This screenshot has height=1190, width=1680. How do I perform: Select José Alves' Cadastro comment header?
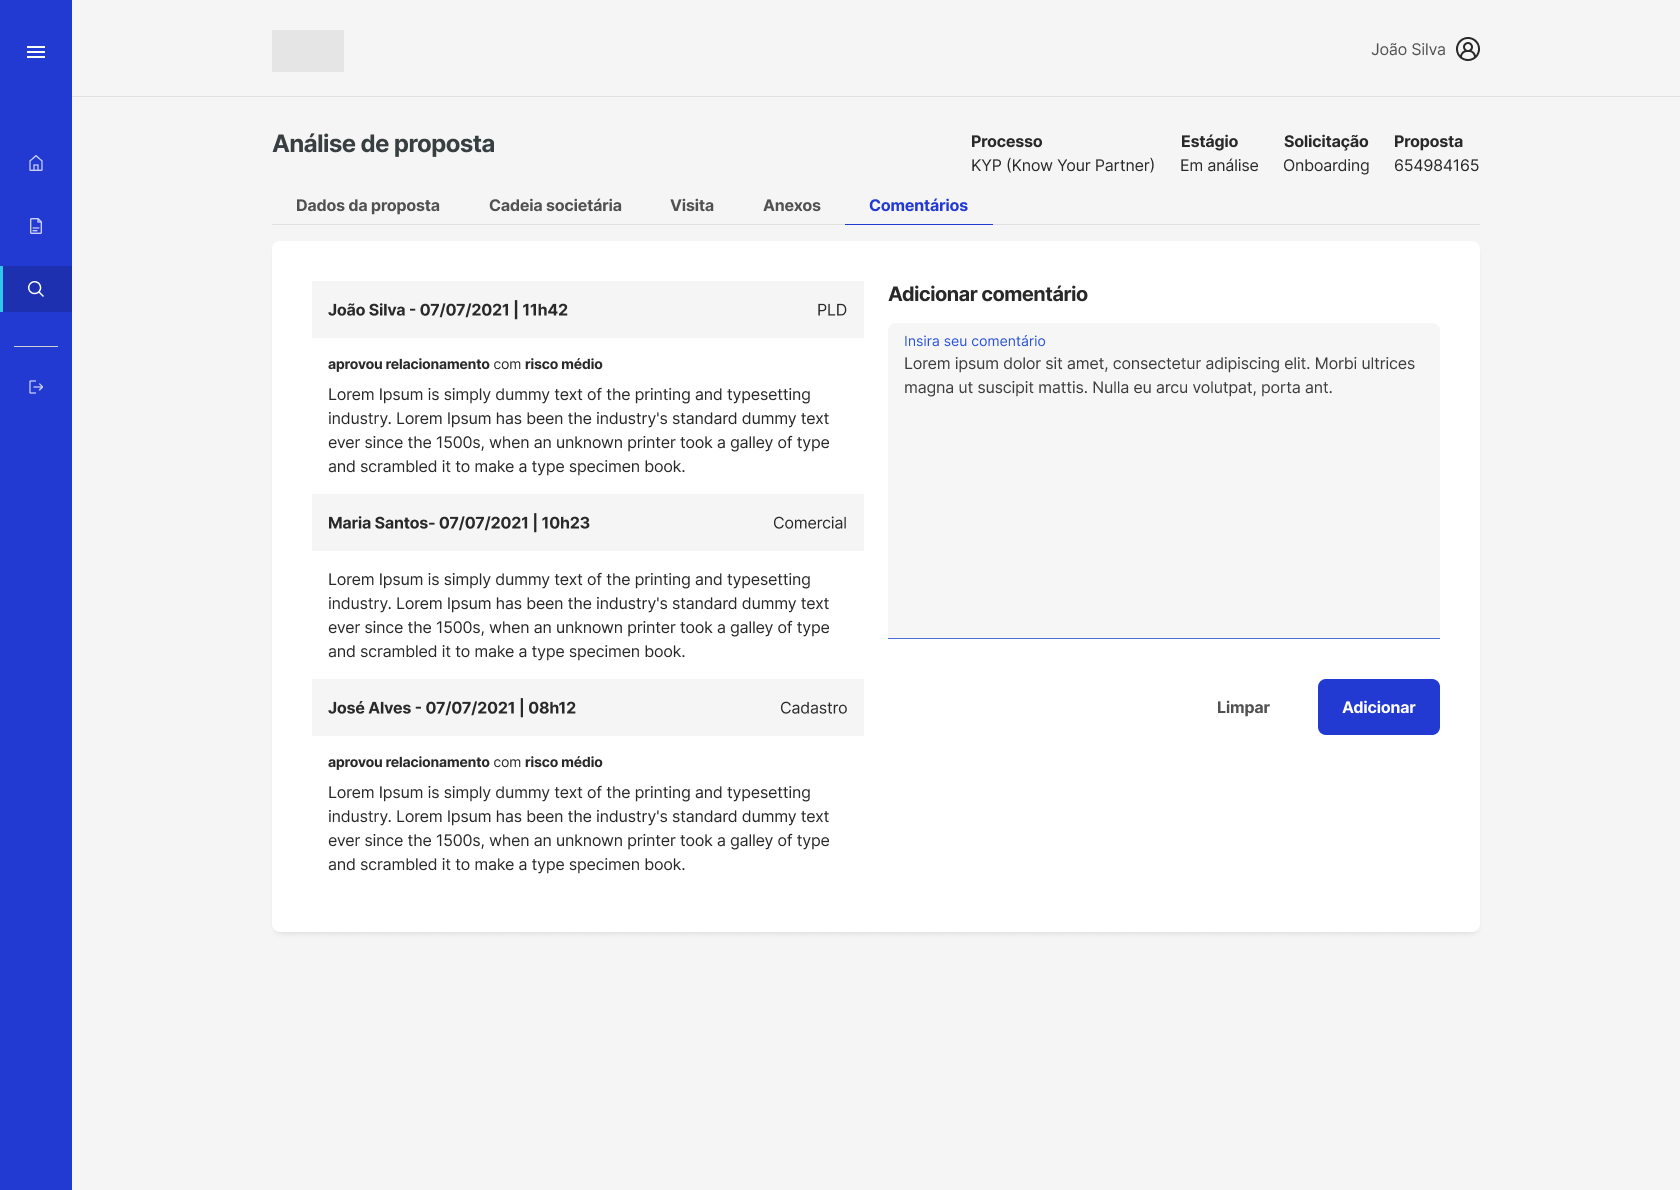[x=587, y=708]
